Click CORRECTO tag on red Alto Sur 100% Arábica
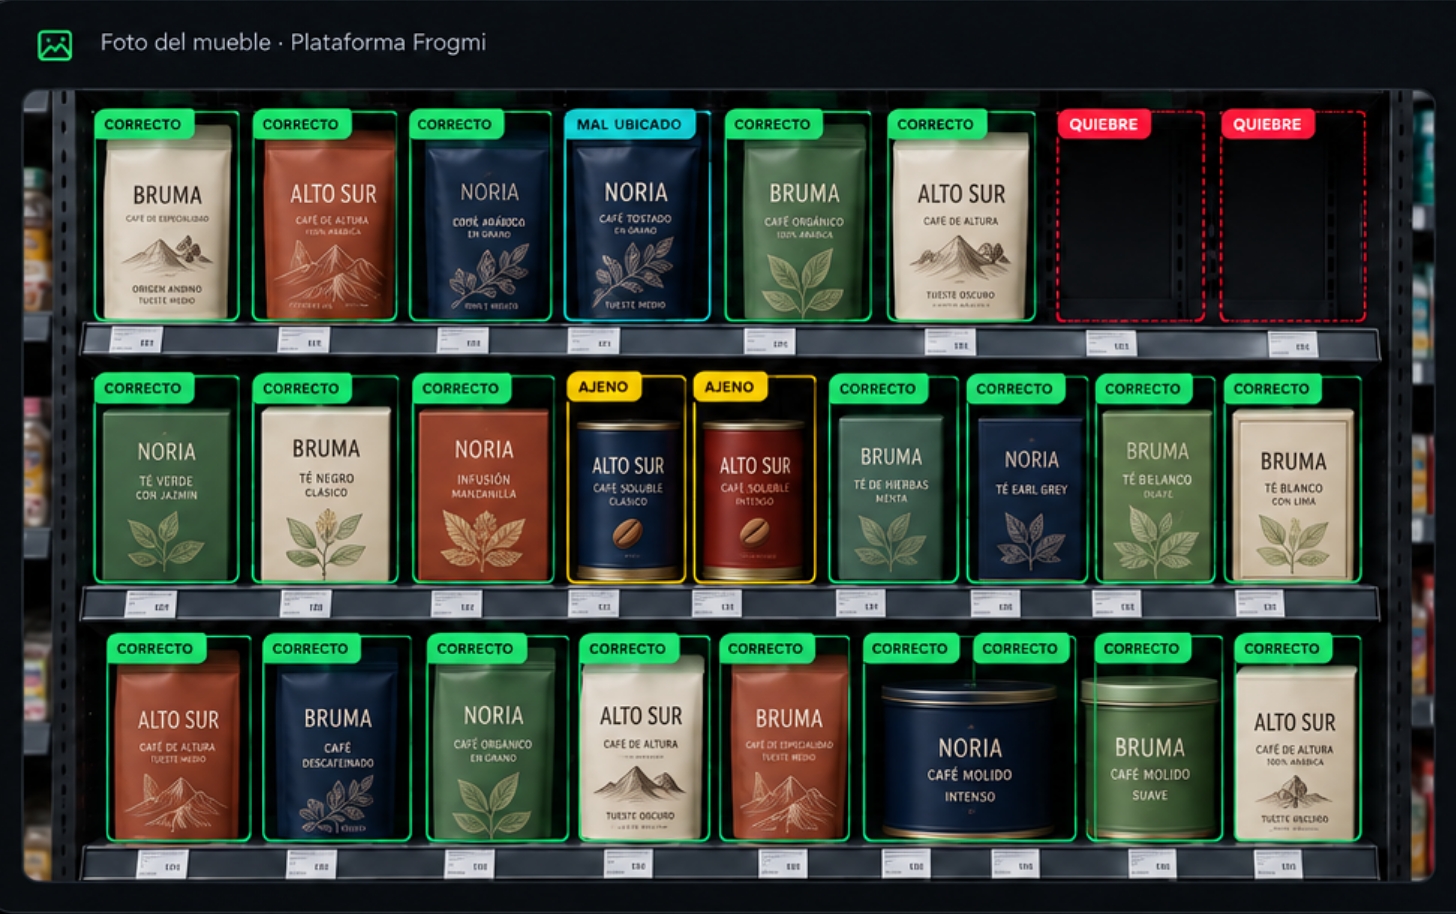 click(301, 124)
